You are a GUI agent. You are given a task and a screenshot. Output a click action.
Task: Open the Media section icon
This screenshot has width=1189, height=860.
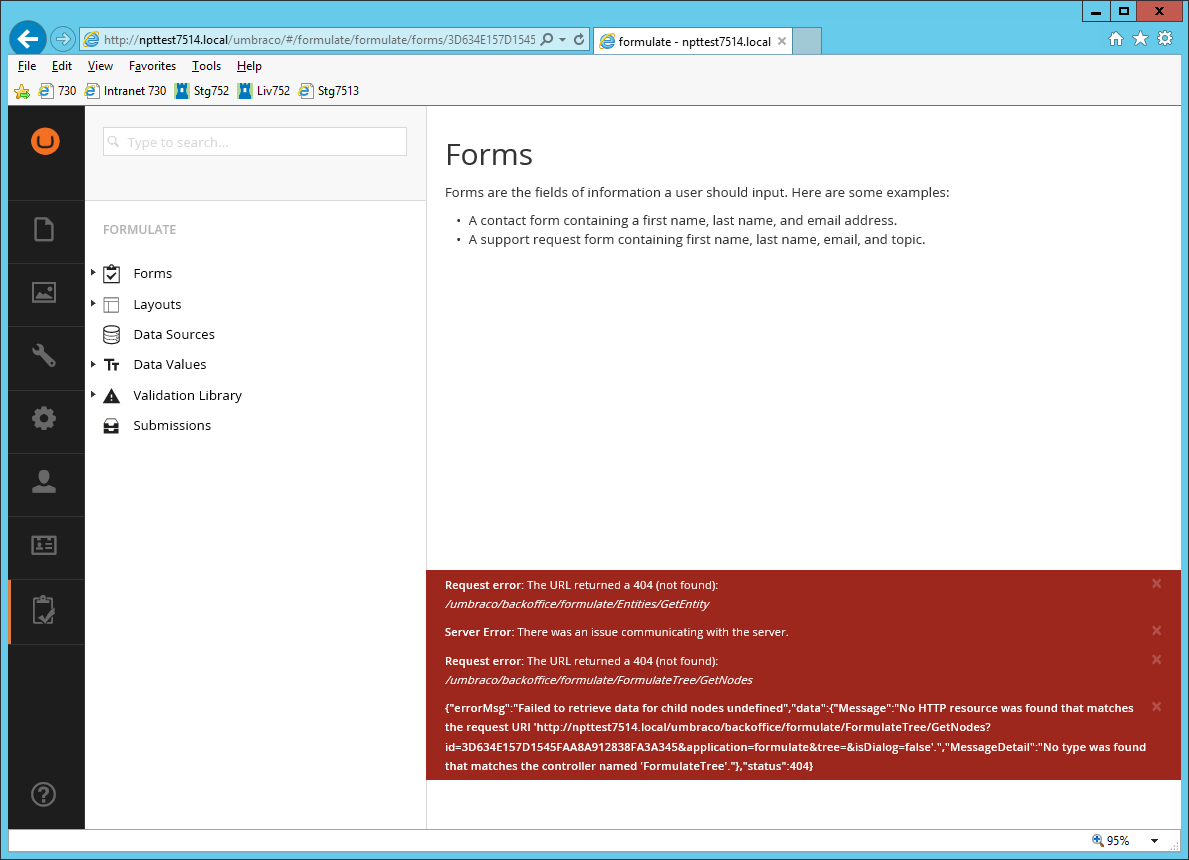tap(44, 293)
